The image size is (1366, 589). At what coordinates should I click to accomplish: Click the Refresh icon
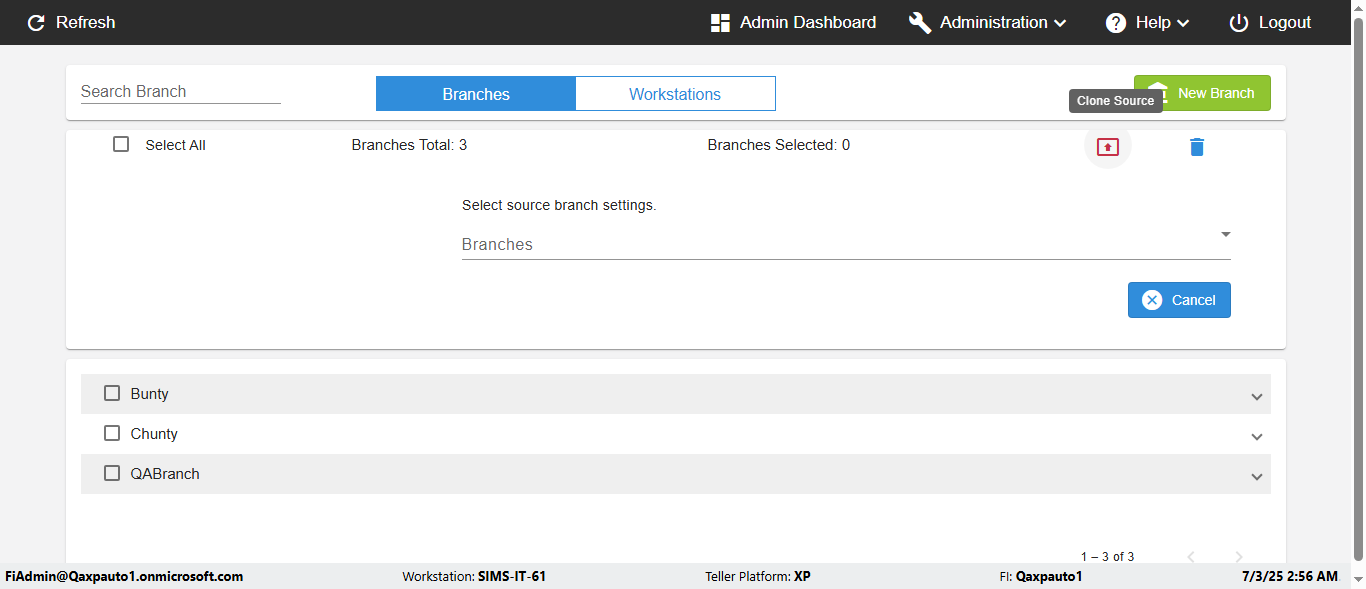point(36,23)
